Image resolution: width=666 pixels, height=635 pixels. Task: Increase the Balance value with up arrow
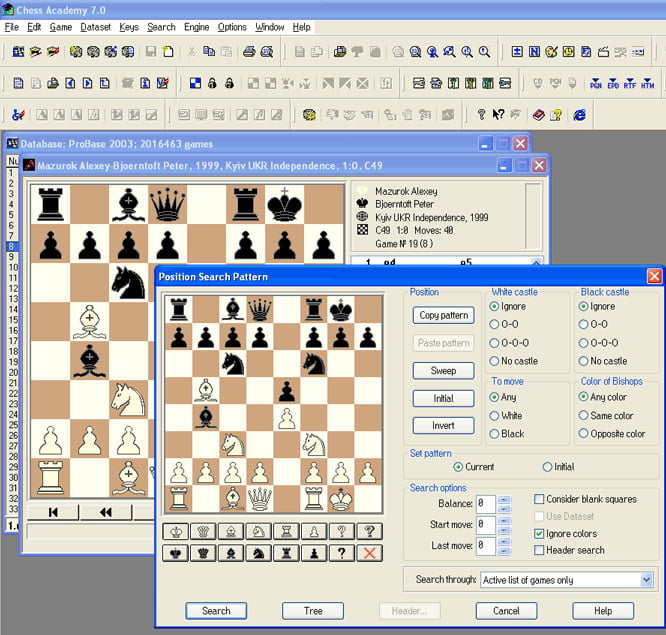pyautogui.click(x=504, y=499)
